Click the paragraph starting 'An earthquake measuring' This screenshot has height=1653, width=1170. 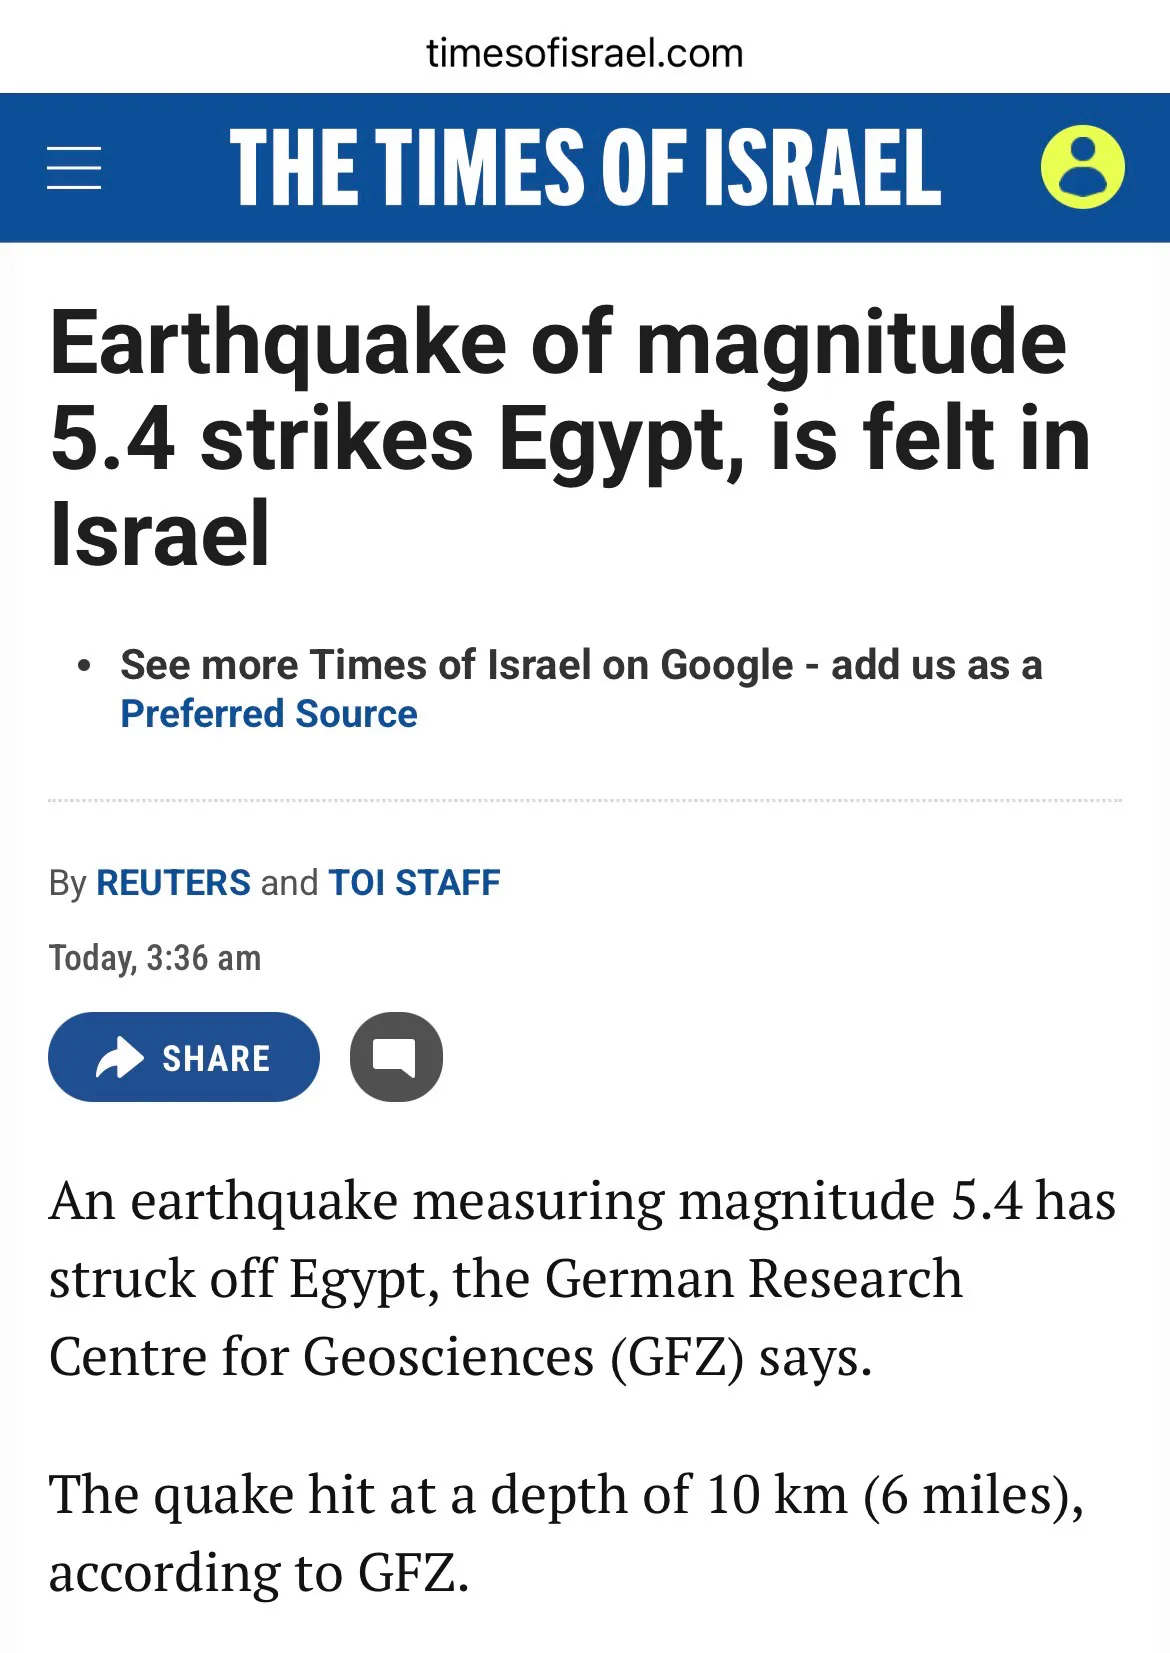(583, 1278)
